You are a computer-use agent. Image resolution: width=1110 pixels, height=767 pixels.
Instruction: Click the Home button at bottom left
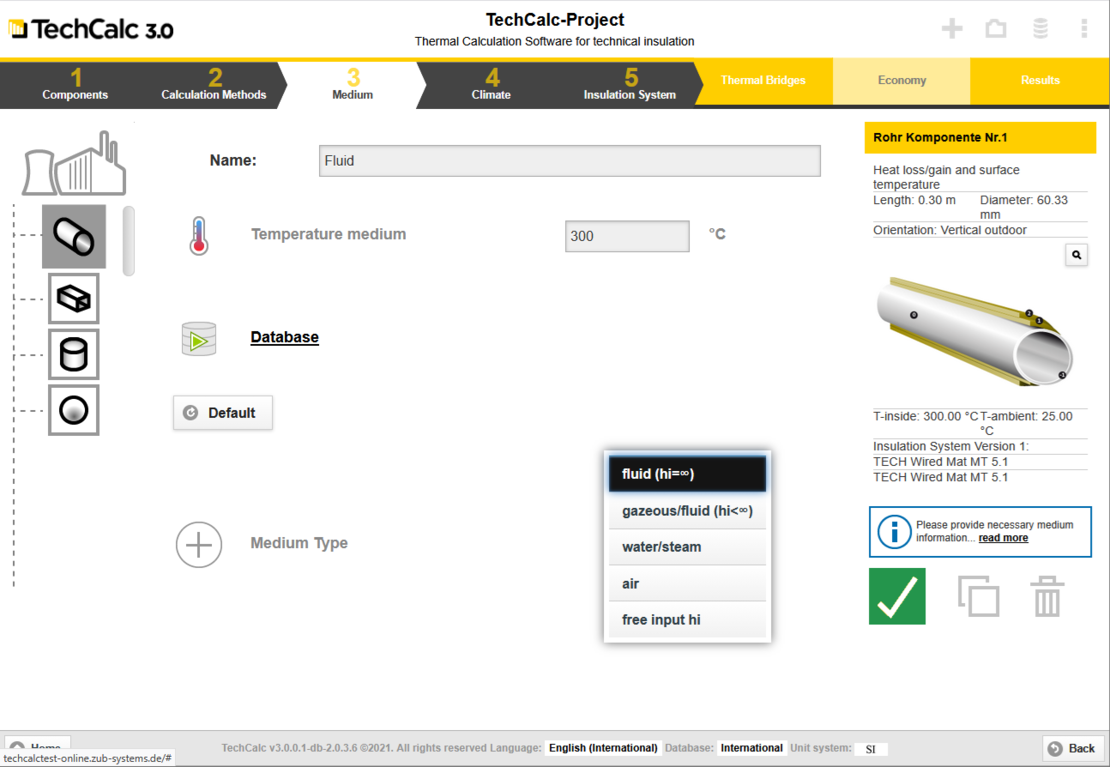point(38,744)
